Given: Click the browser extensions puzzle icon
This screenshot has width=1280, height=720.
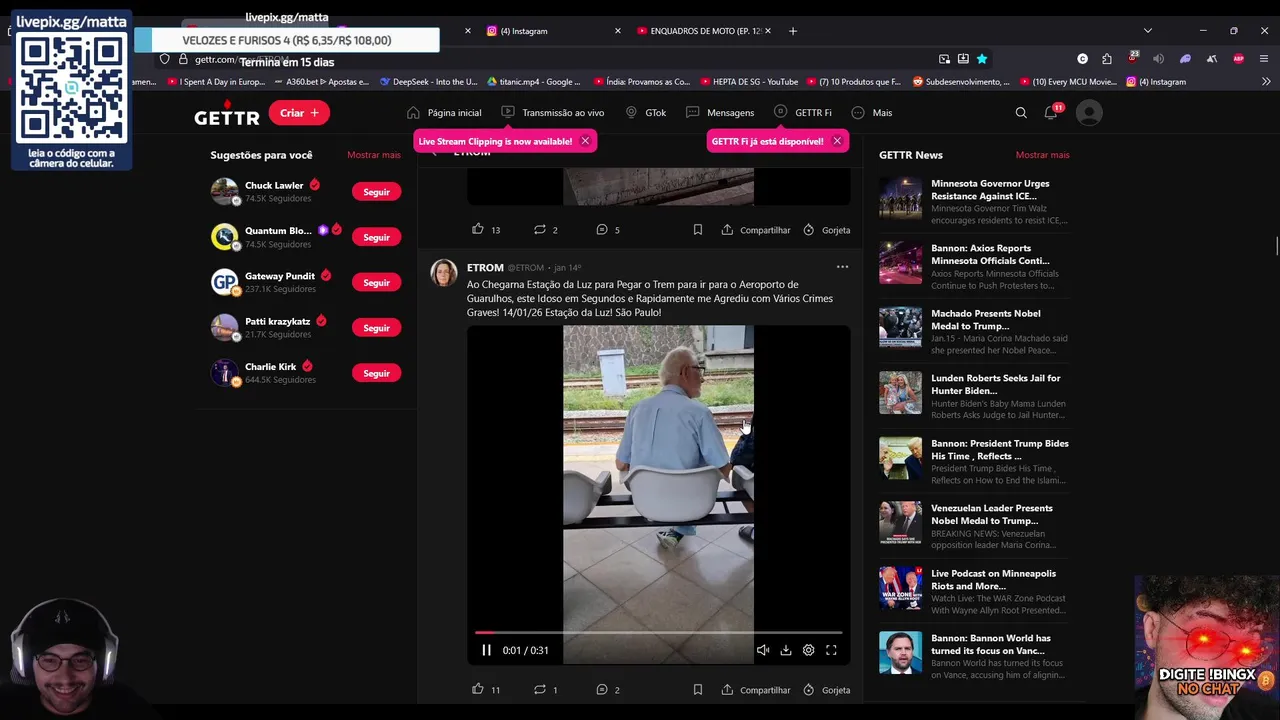Looking at the screenshot, I should pyautogui.click(x=1107, y=59).
